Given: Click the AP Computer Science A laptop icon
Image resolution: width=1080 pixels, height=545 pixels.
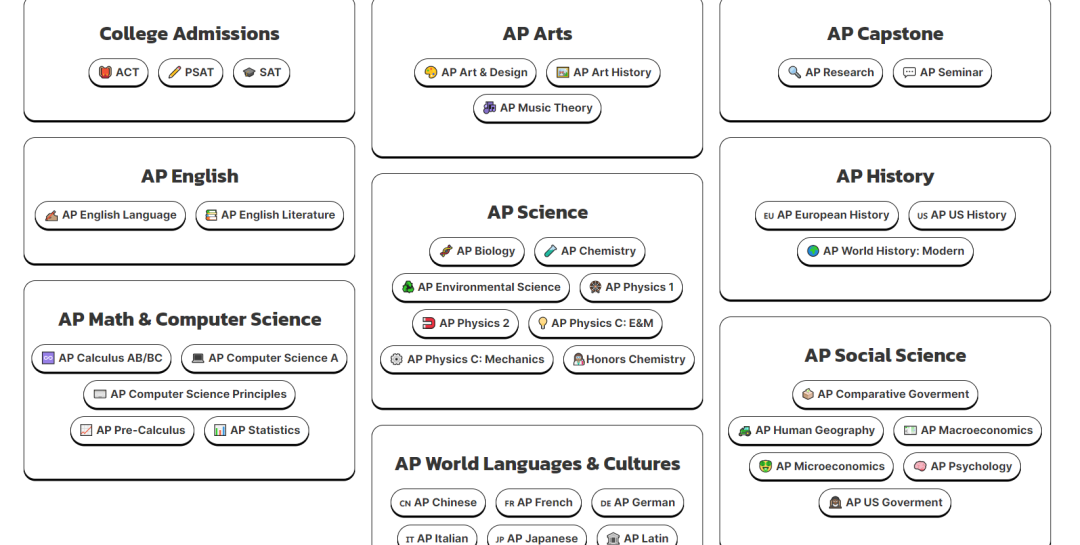Looking at the screenshot, I should coord(198,358).
